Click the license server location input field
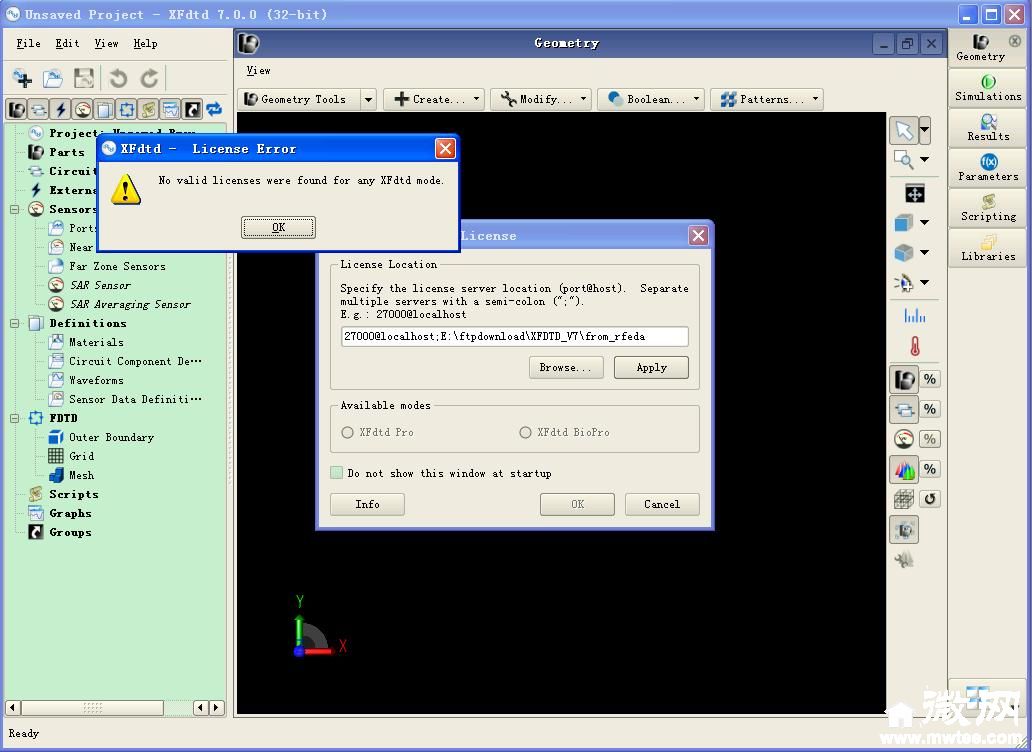Image resolution: width=1032 pixels, height=752 pixels. point(515,336)
